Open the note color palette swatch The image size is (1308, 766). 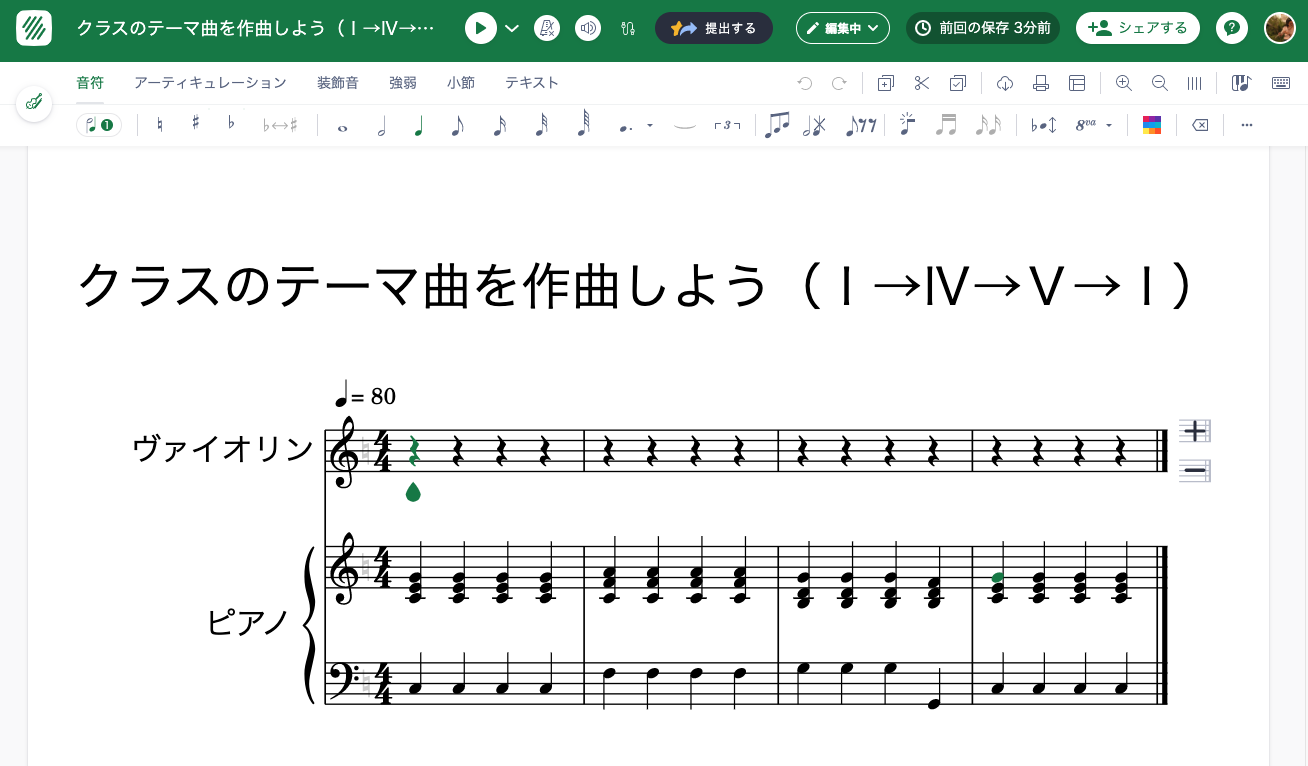tap(1152, 124)
